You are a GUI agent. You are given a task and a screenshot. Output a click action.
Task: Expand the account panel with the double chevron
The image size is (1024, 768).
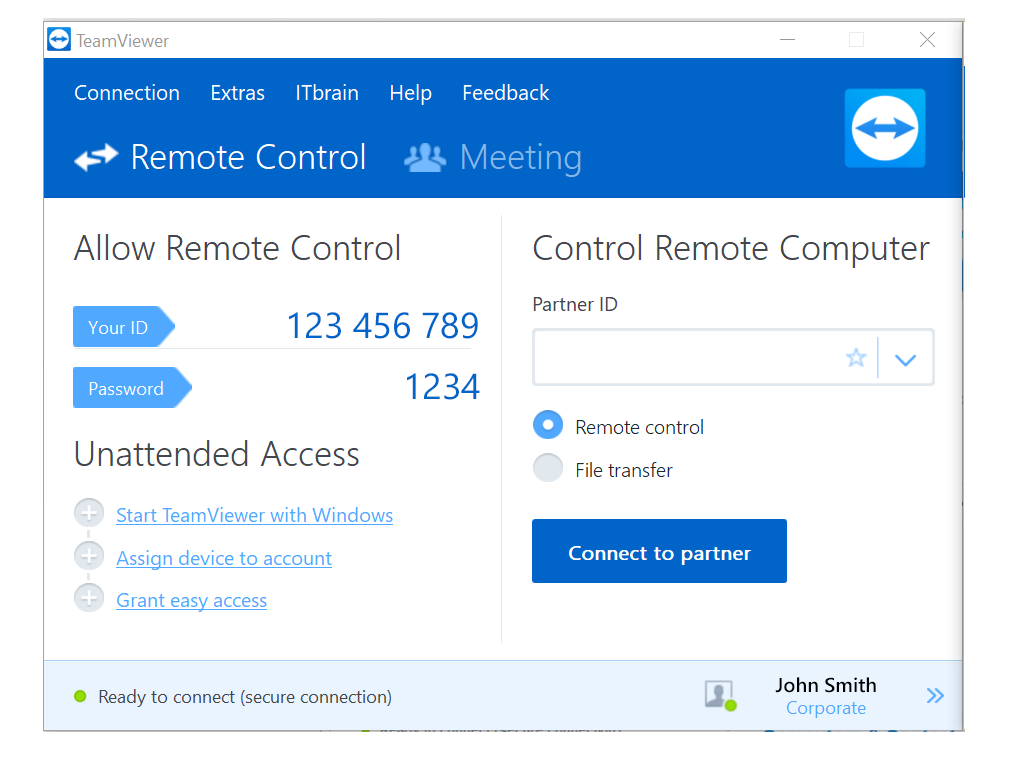[935, 695]
